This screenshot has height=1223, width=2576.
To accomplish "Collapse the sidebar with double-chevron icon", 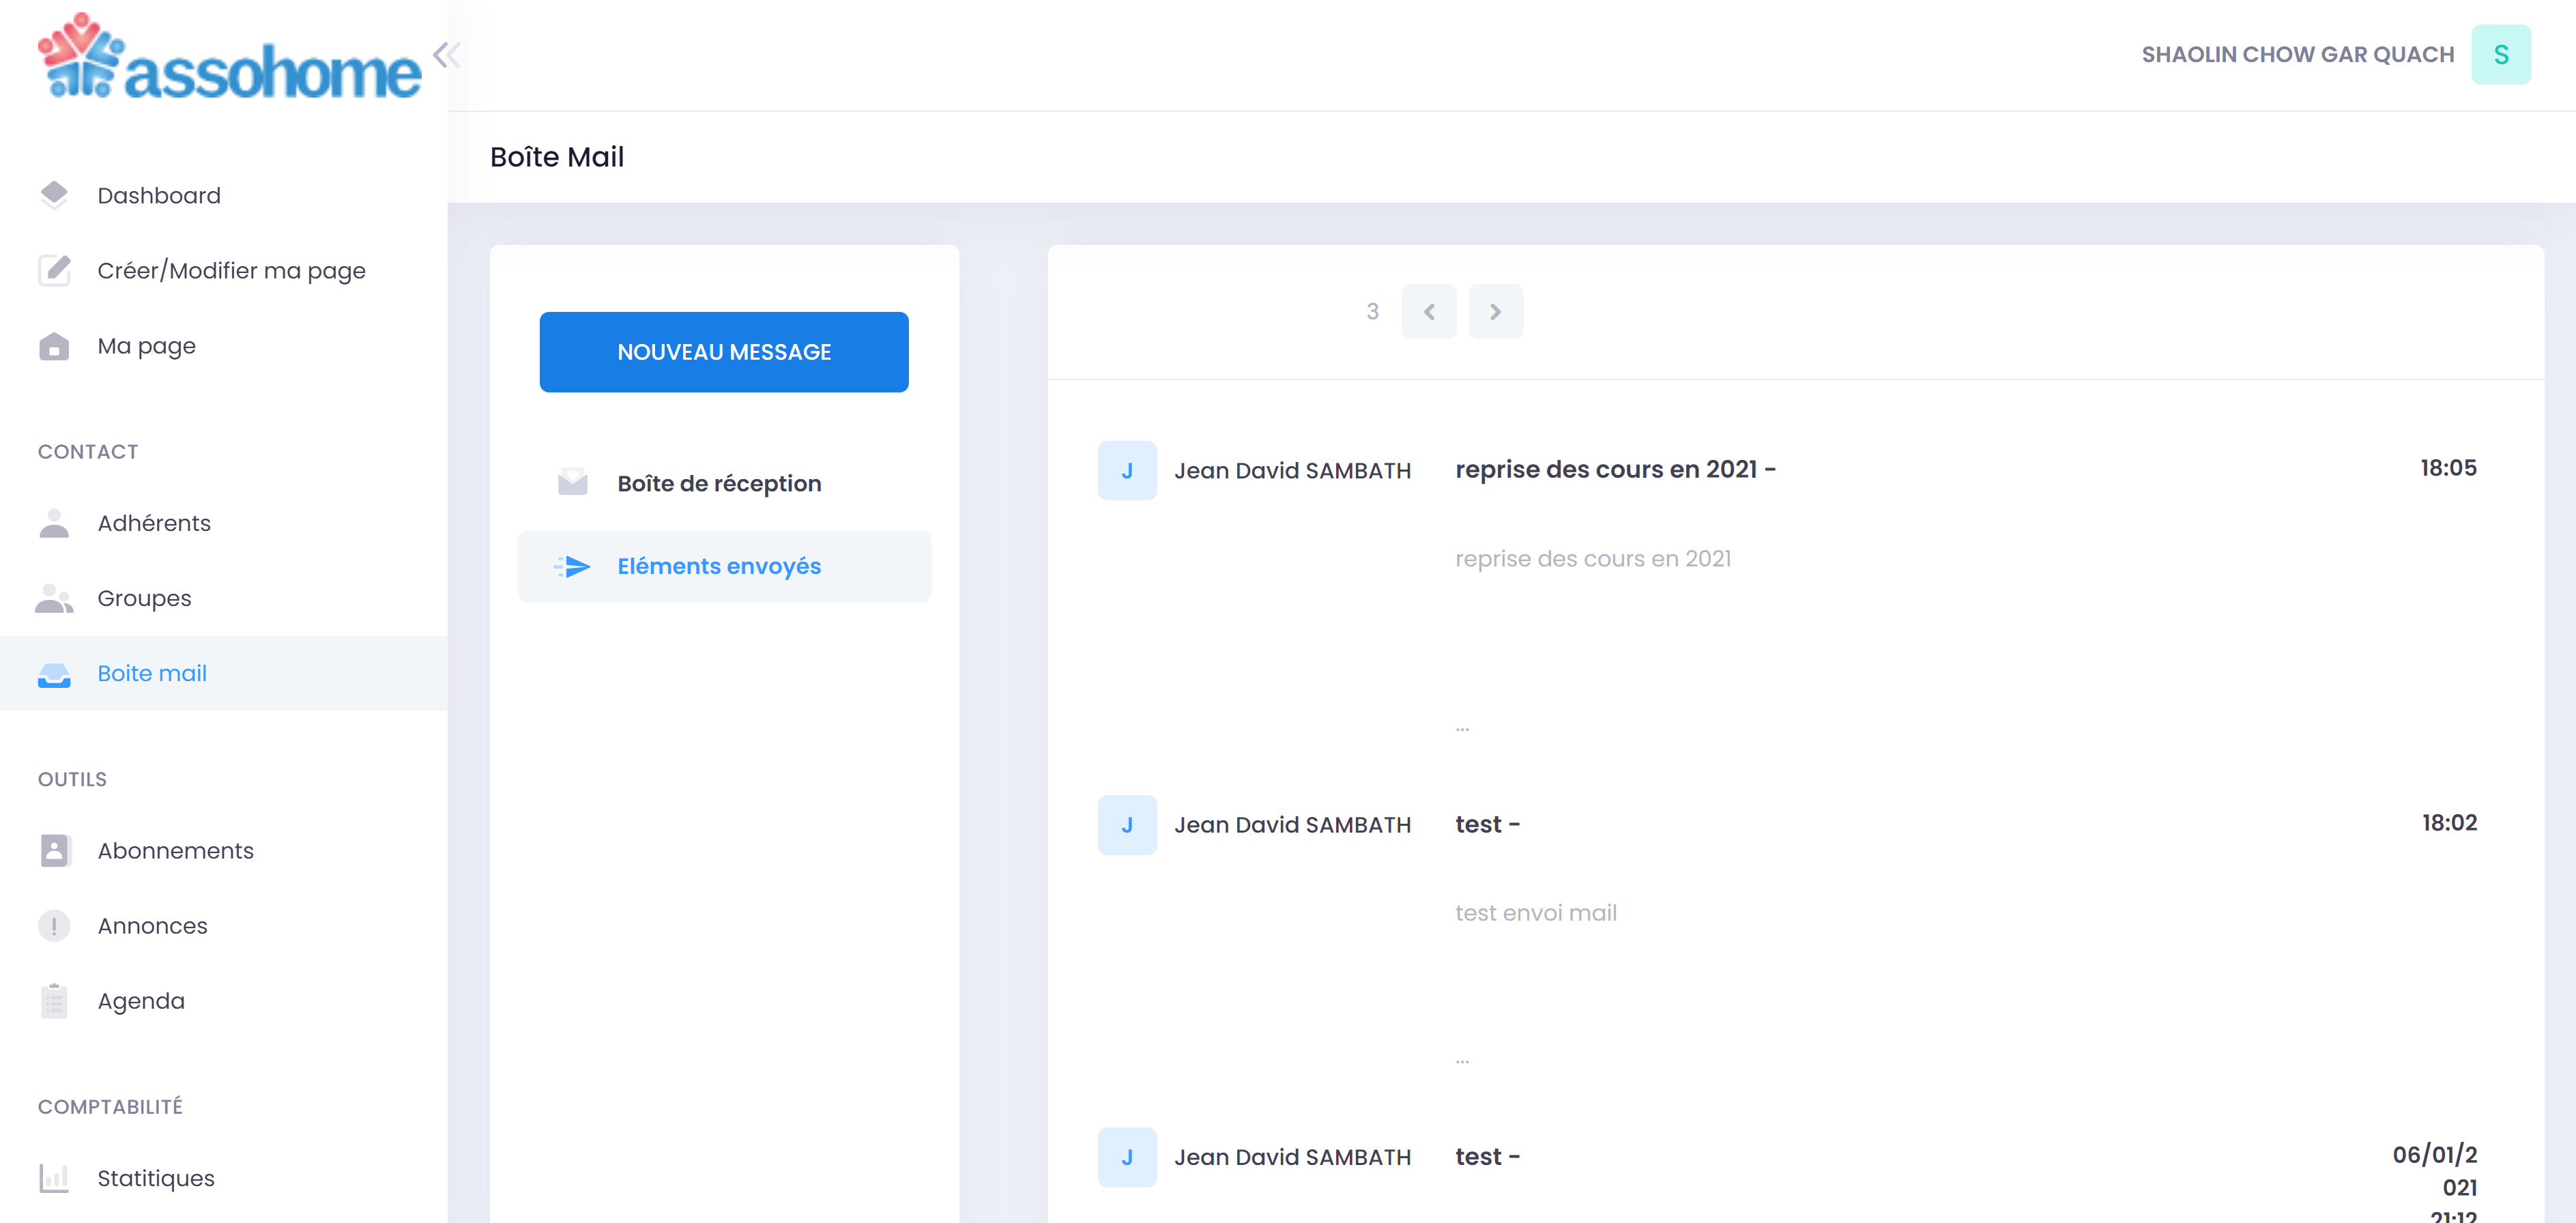I will (446, 55).
